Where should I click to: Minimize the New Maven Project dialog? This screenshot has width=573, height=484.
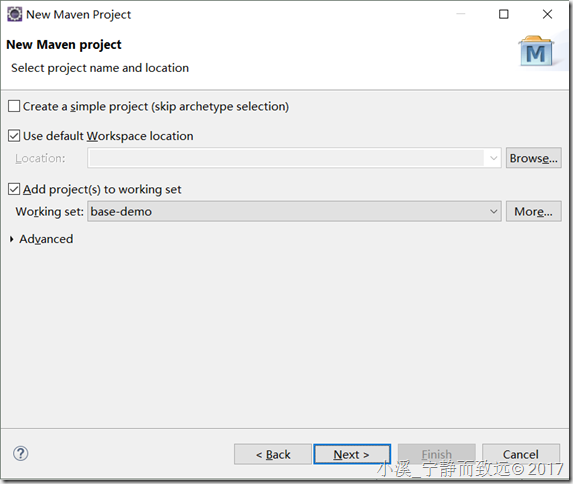[x=461, y=14]
